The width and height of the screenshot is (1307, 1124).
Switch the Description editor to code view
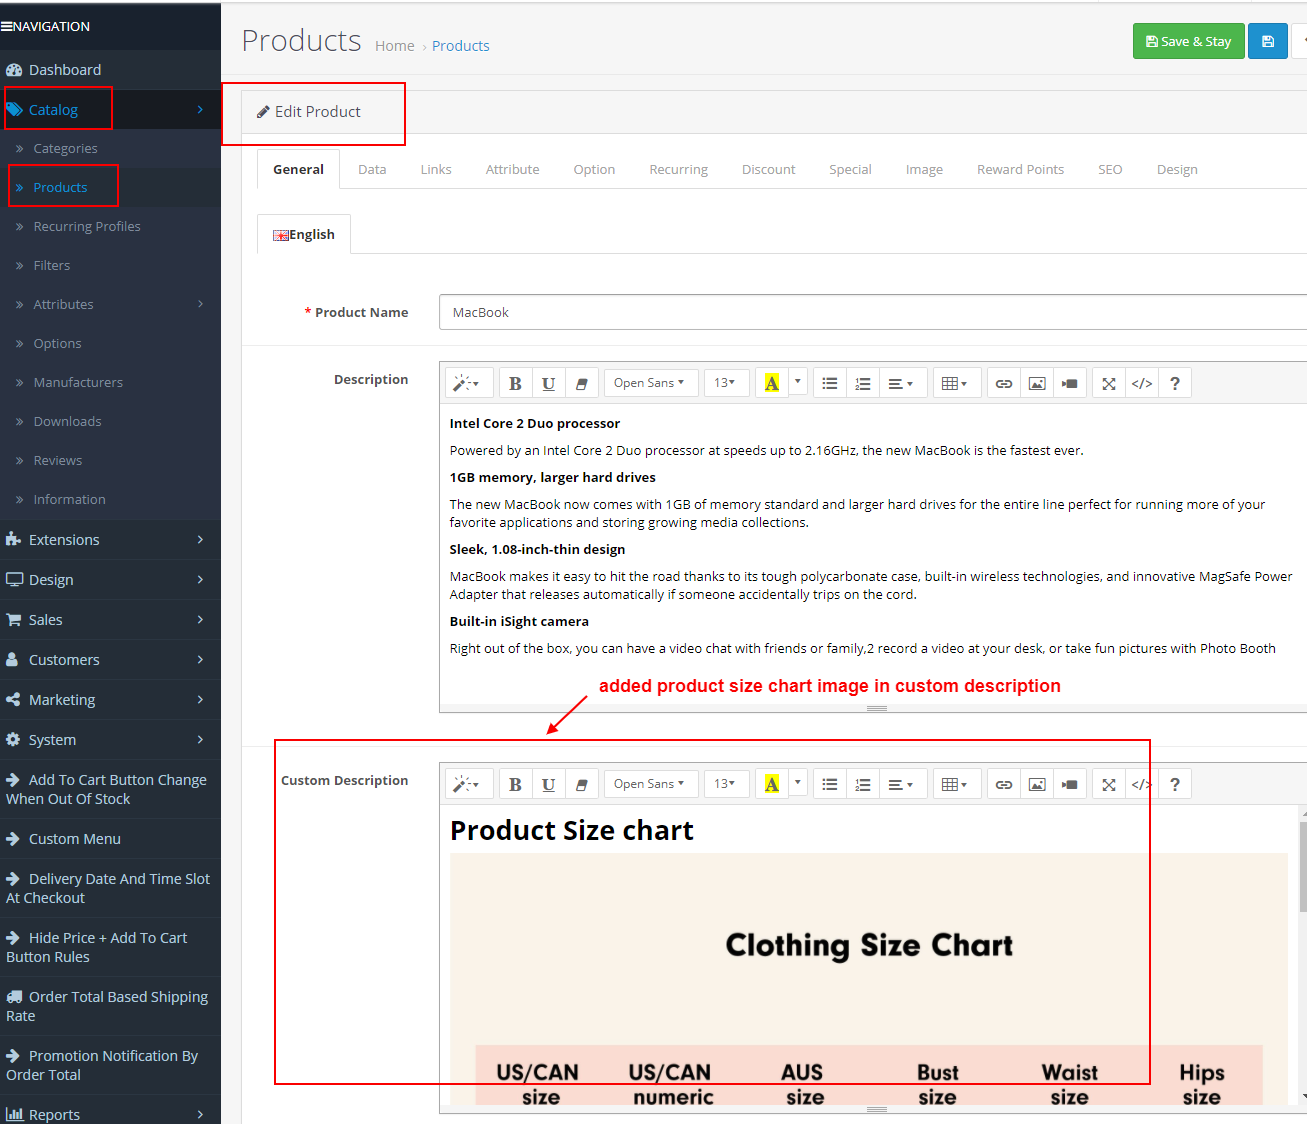coord(1141,382)
